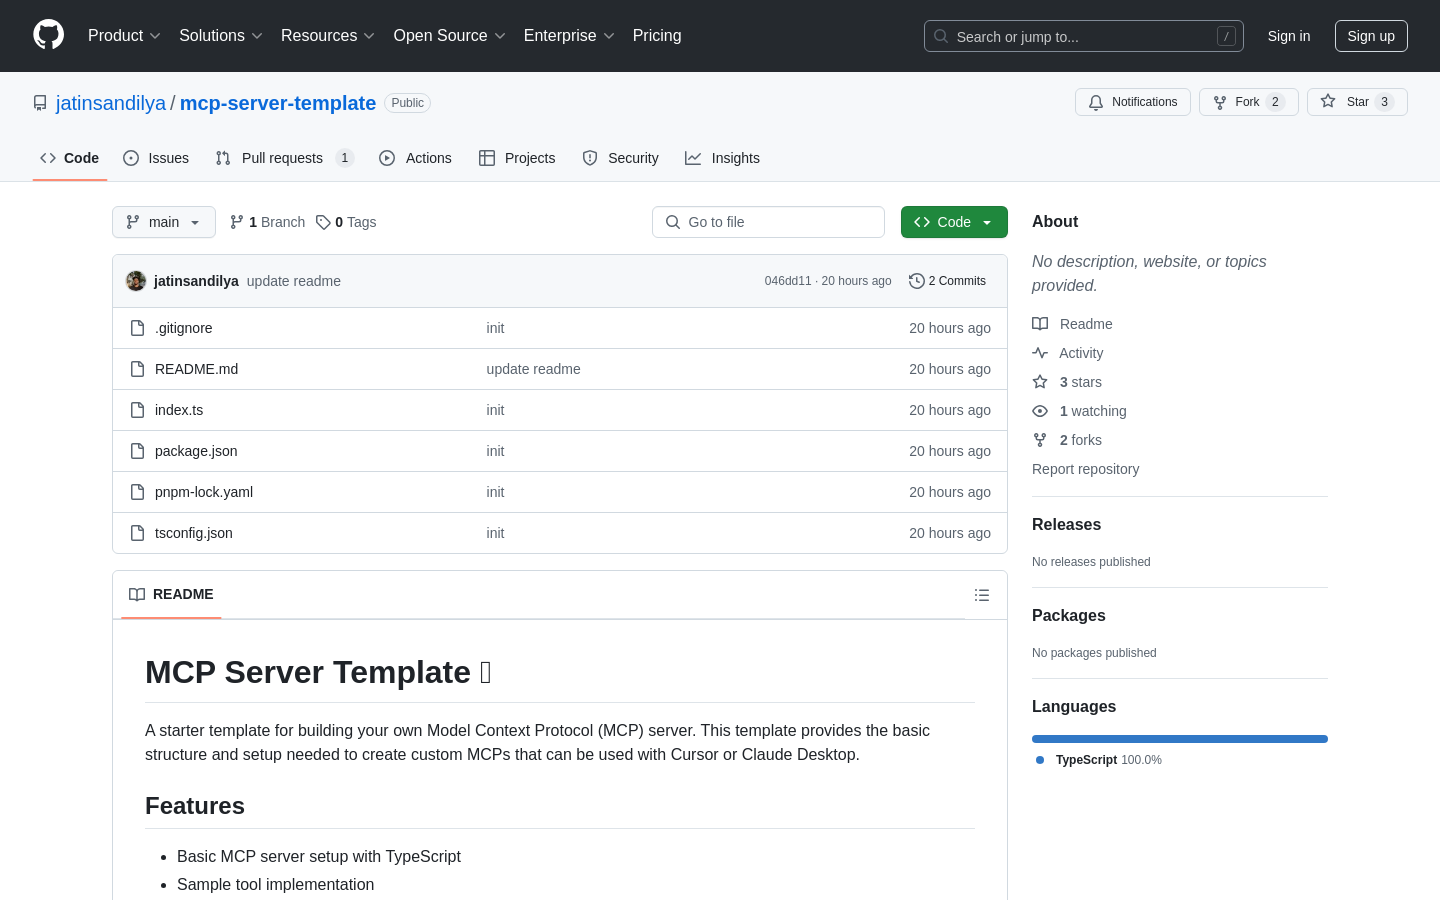Click the graph icon on the Insights tab
Screen dimensions: 1440x900
point(693,158)
